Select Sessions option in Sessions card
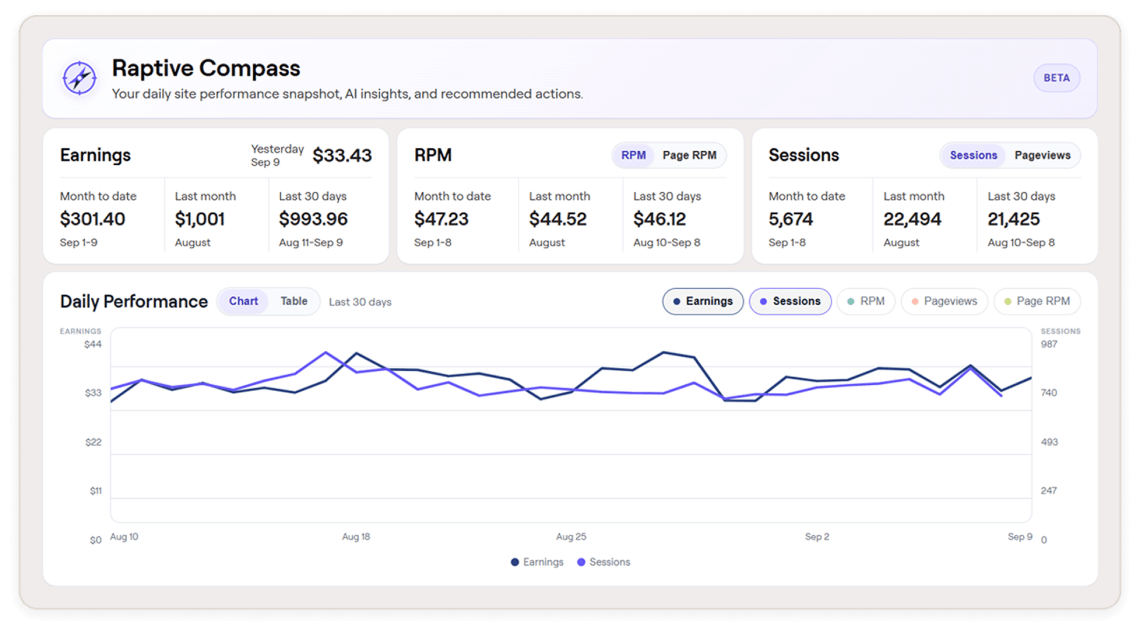 click(973, 155)
